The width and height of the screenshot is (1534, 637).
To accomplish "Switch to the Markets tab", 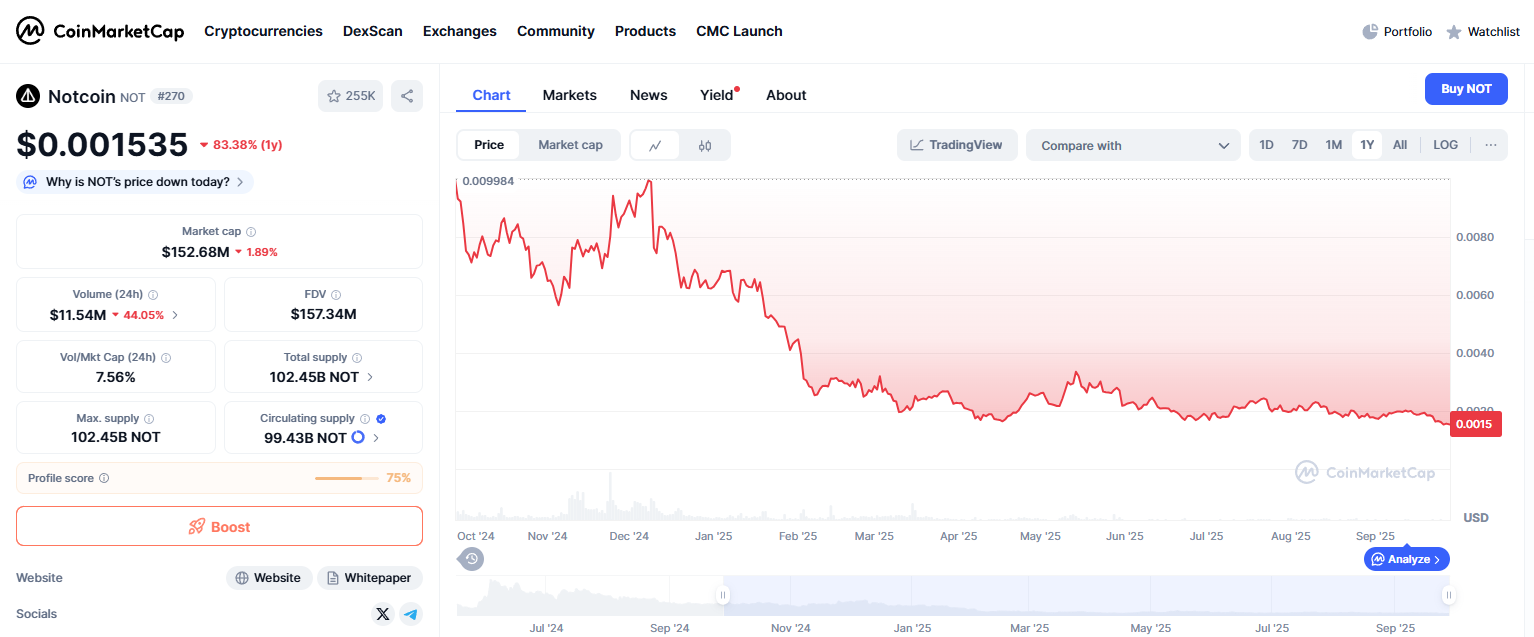I will pyautogui.click(x=569, y=95).
